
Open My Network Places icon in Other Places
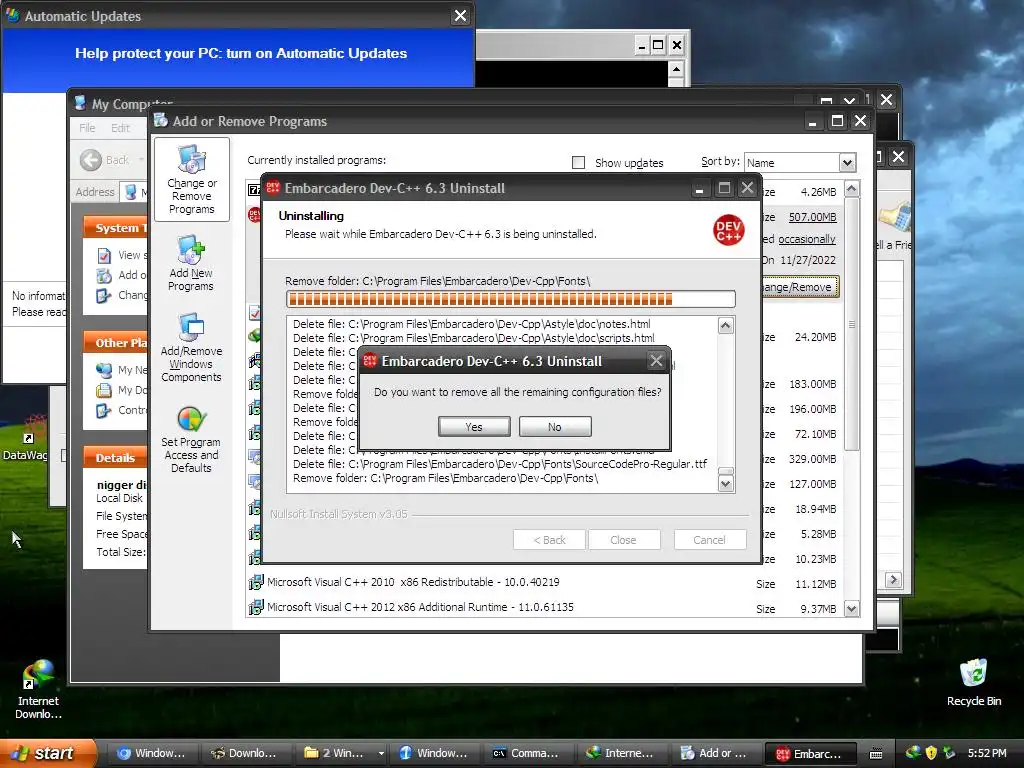click(104, 370)
